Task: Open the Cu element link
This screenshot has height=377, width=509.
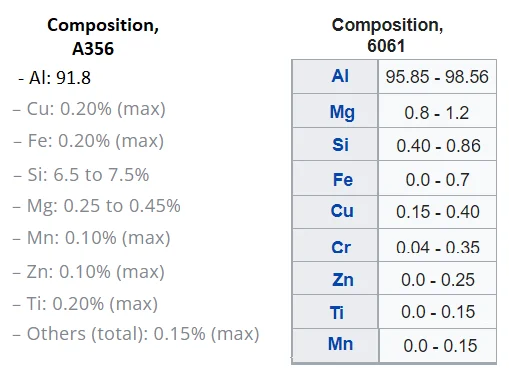Action: [342, 211]
